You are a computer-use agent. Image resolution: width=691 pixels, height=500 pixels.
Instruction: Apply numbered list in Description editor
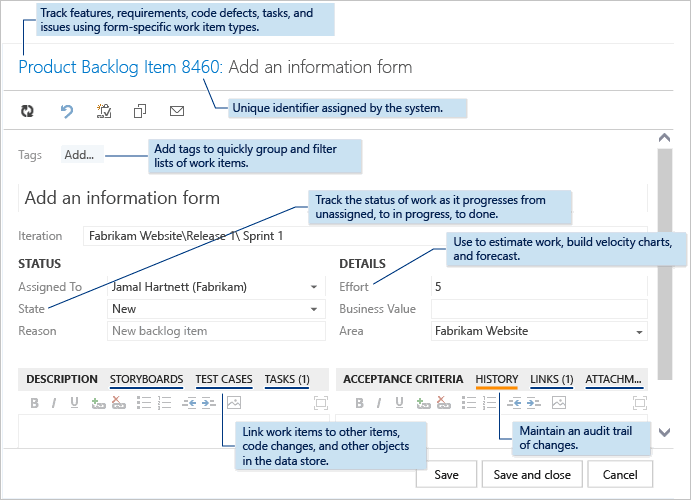[164, 403]
